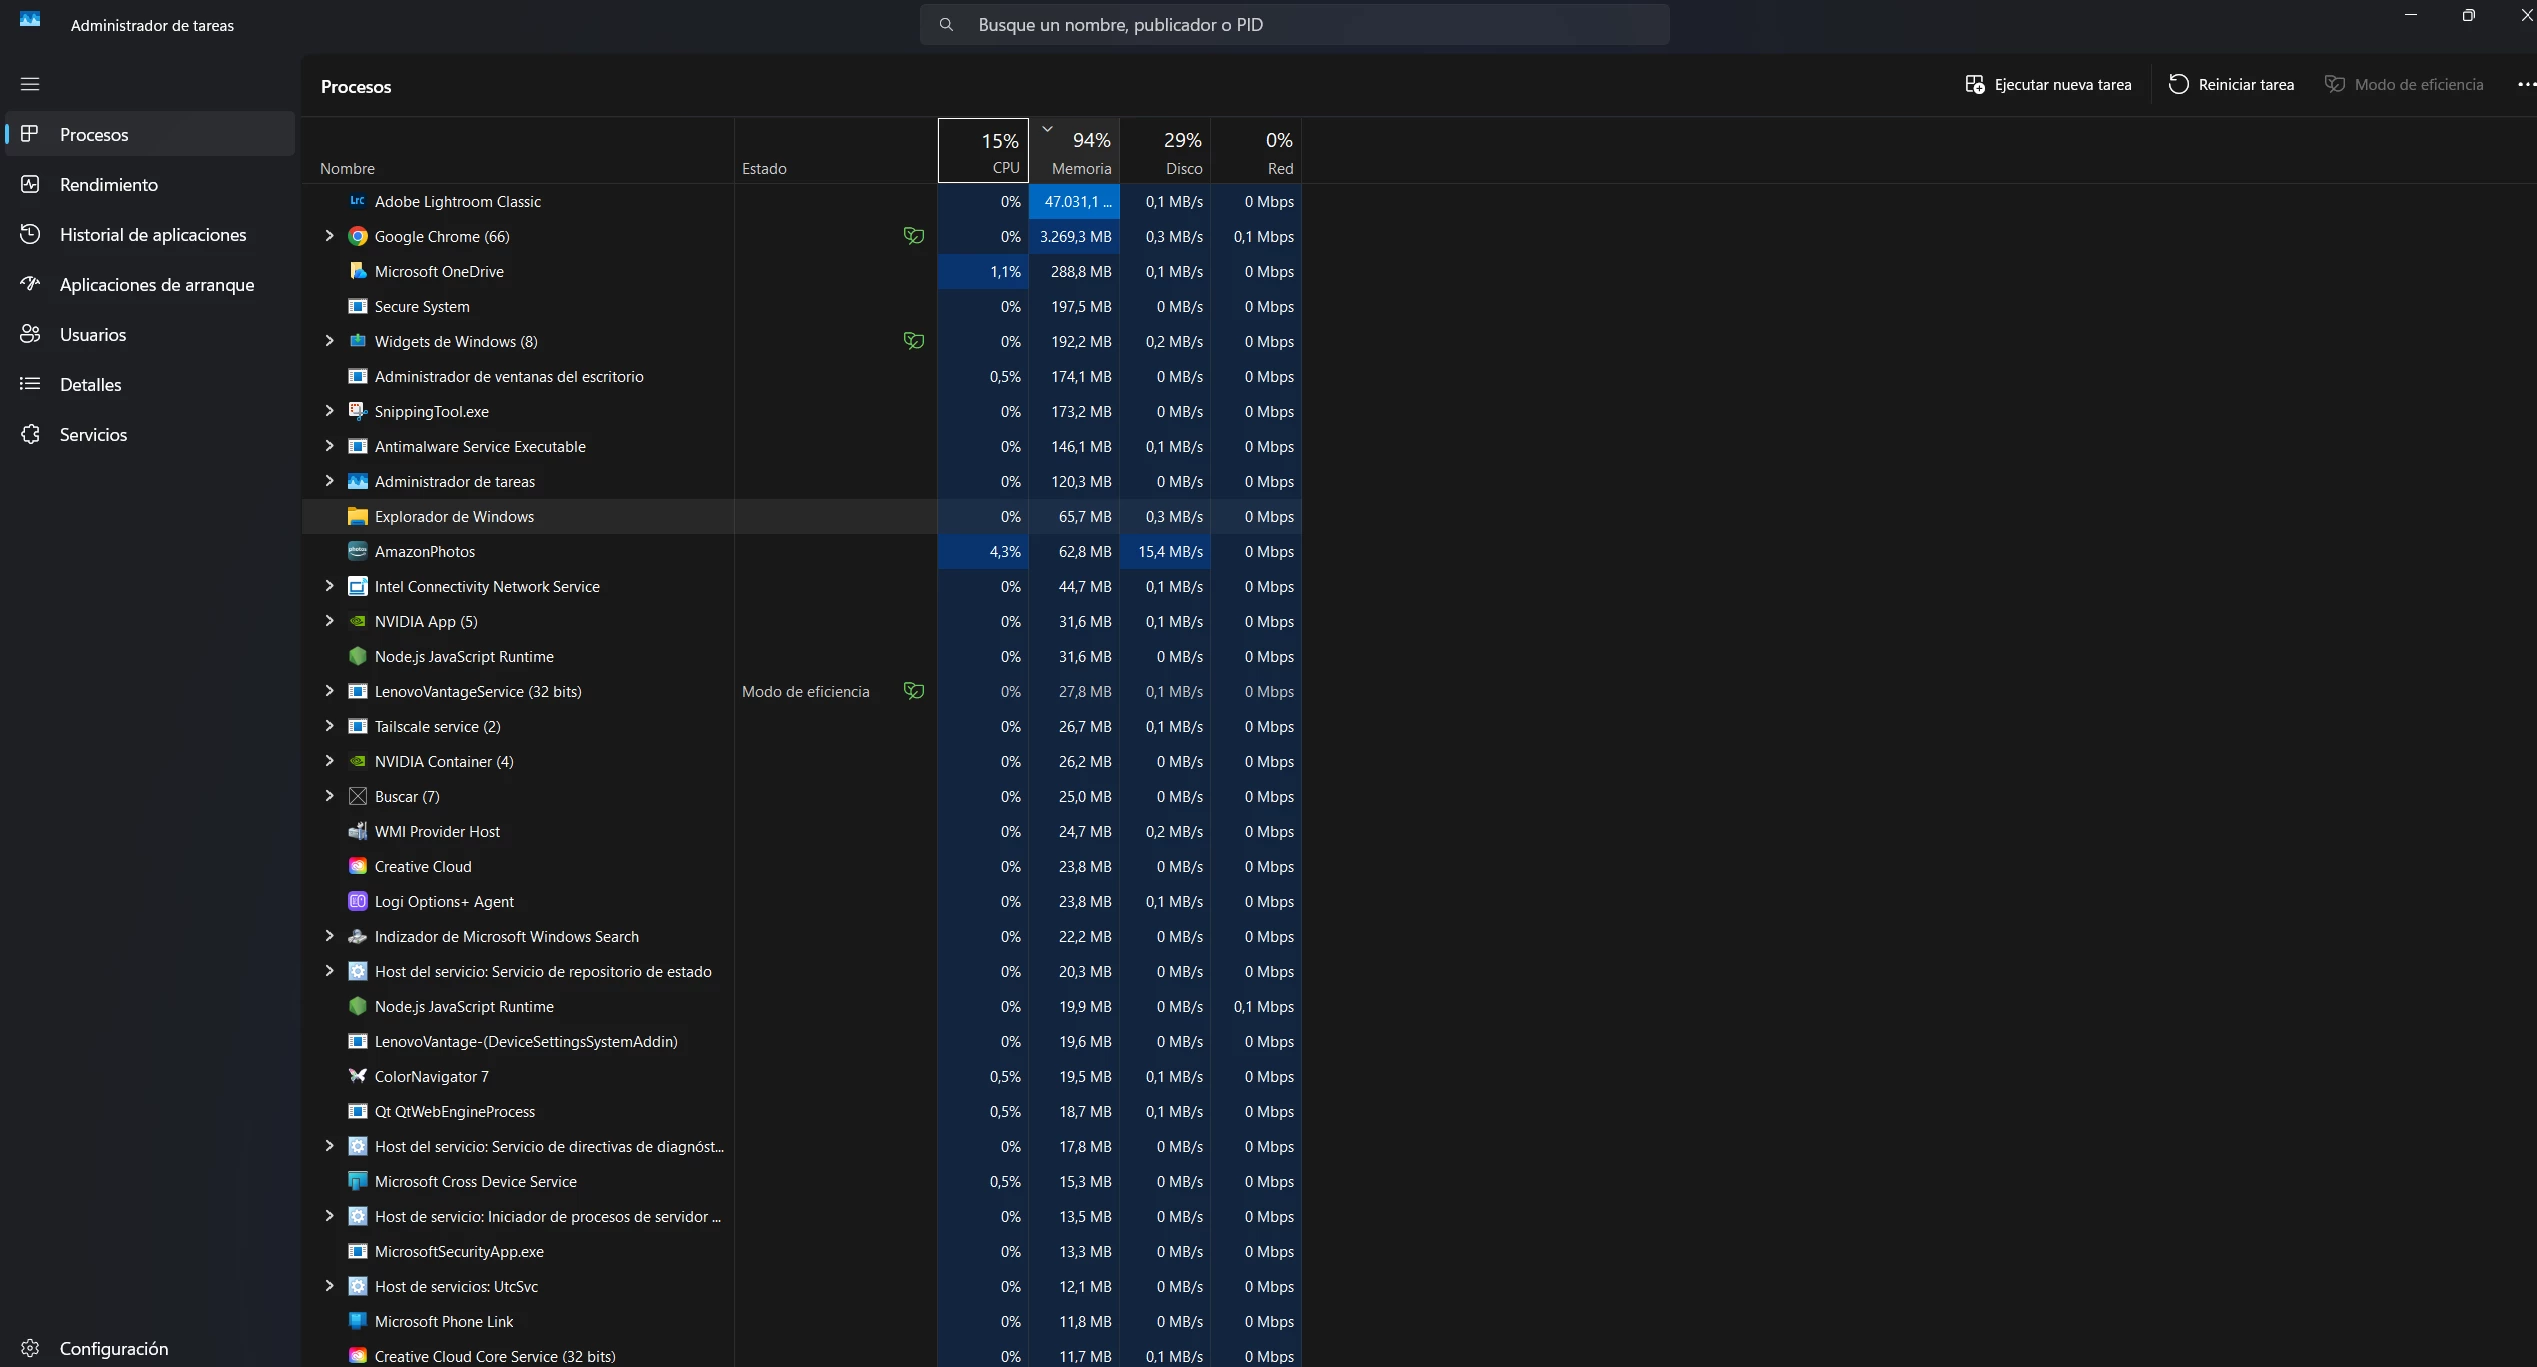Open the three-dot more options menu

[2526, 84]
